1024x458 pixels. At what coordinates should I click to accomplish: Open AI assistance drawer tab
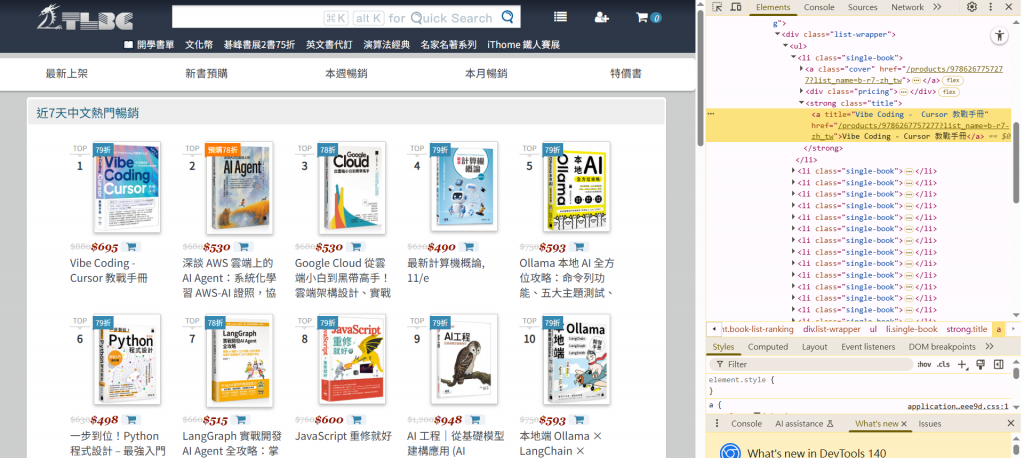tap(804, 423)
